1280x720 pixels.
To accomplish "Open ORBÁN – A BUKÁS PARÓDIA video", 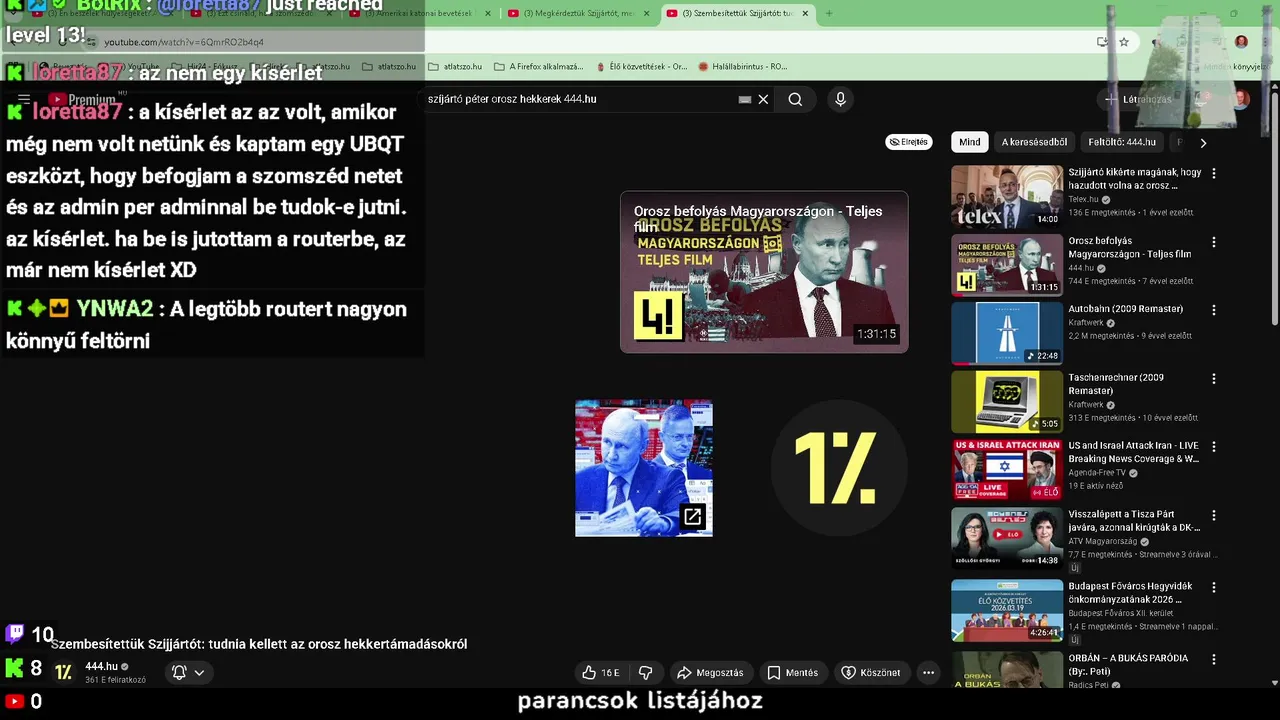I will coord(1007,670).
